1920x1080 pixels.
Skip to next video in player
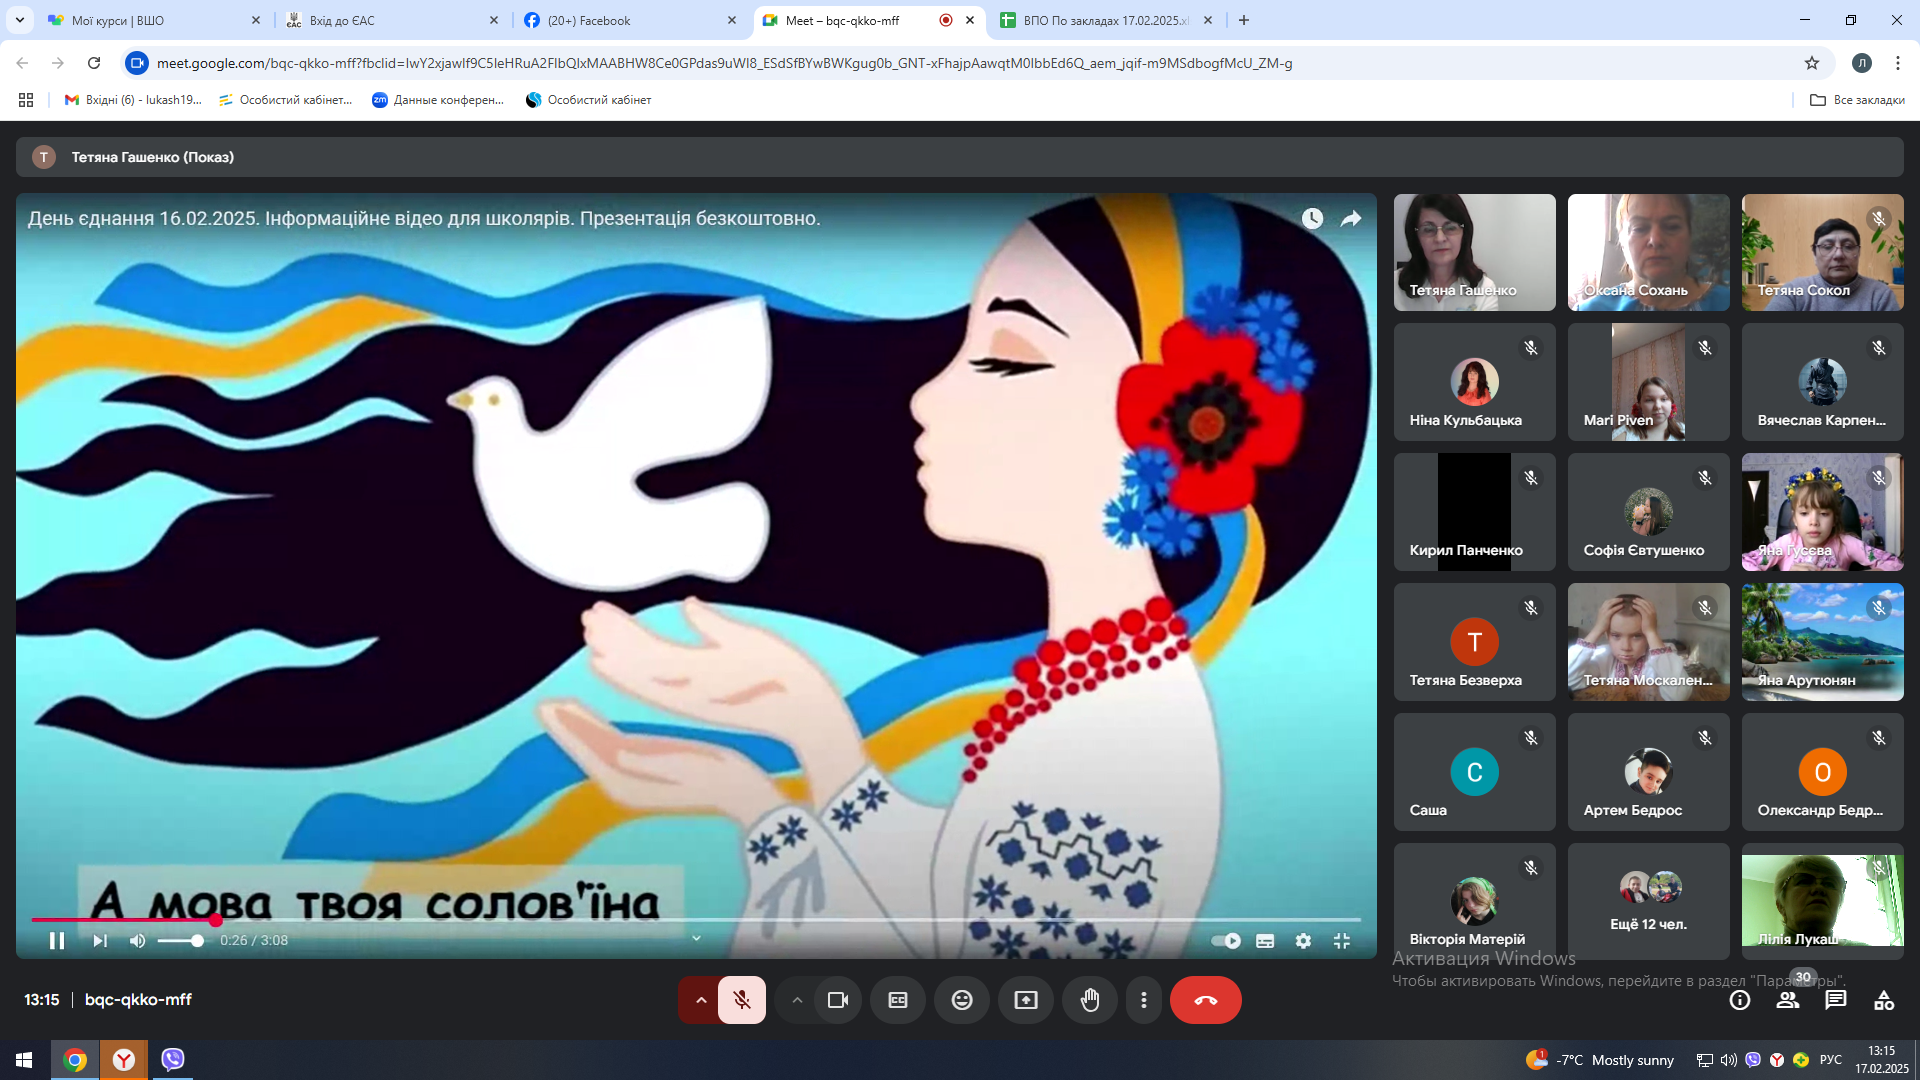tap(100, 940)
